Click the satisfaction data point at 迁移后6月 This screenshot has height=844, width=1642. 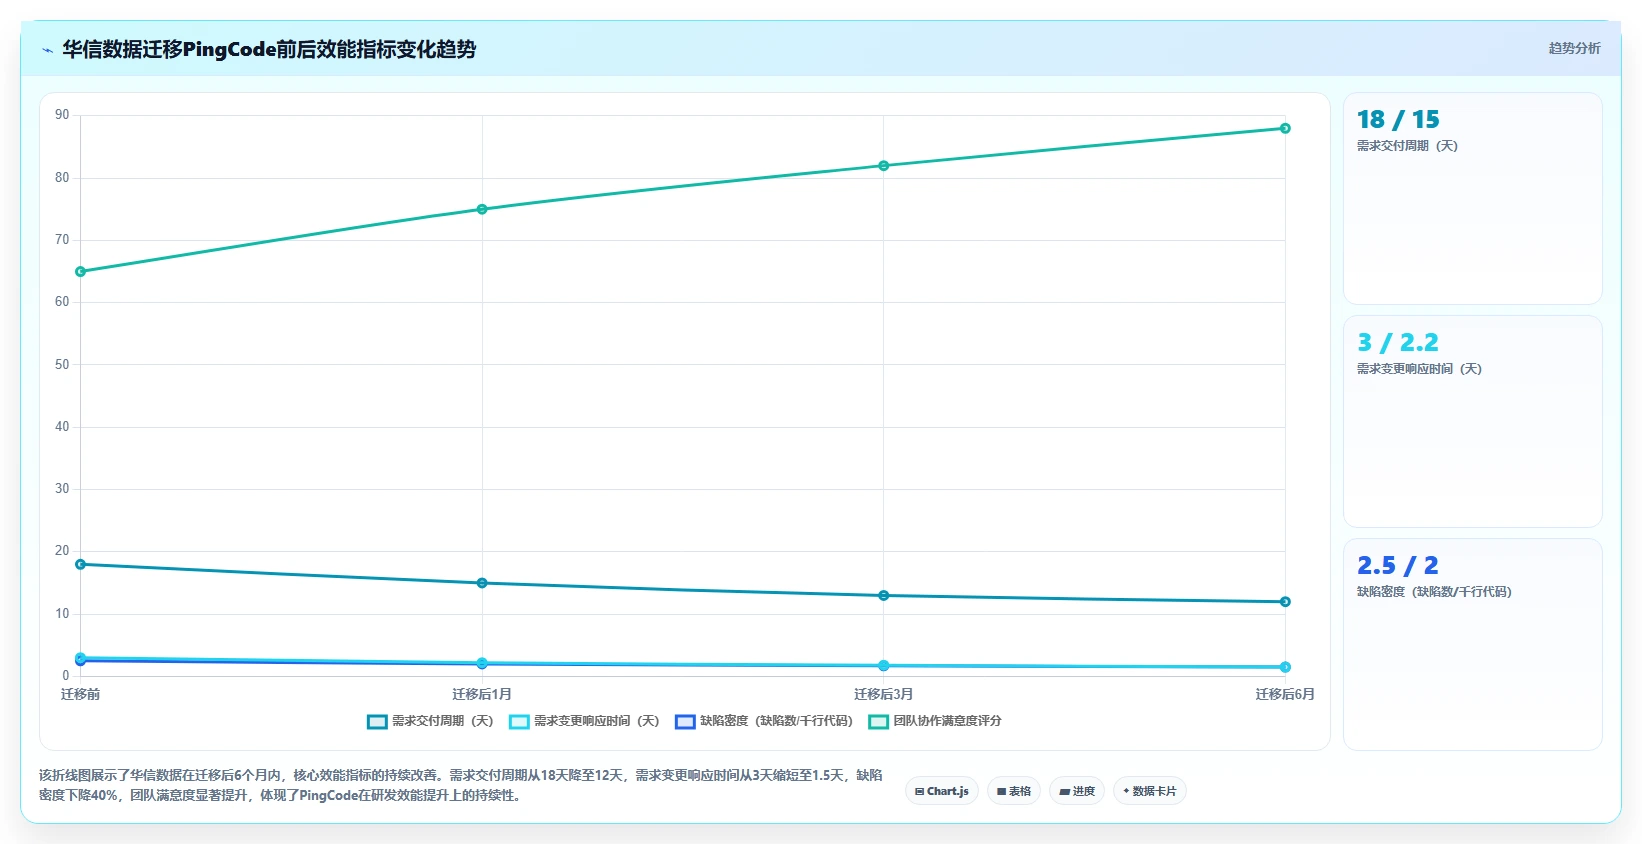1285,128
